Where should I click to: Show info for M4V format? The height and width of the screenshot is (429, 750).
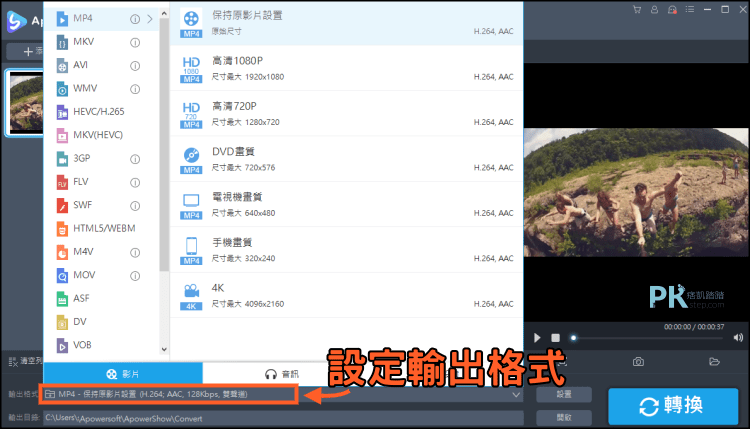click(x=135, y=253)
